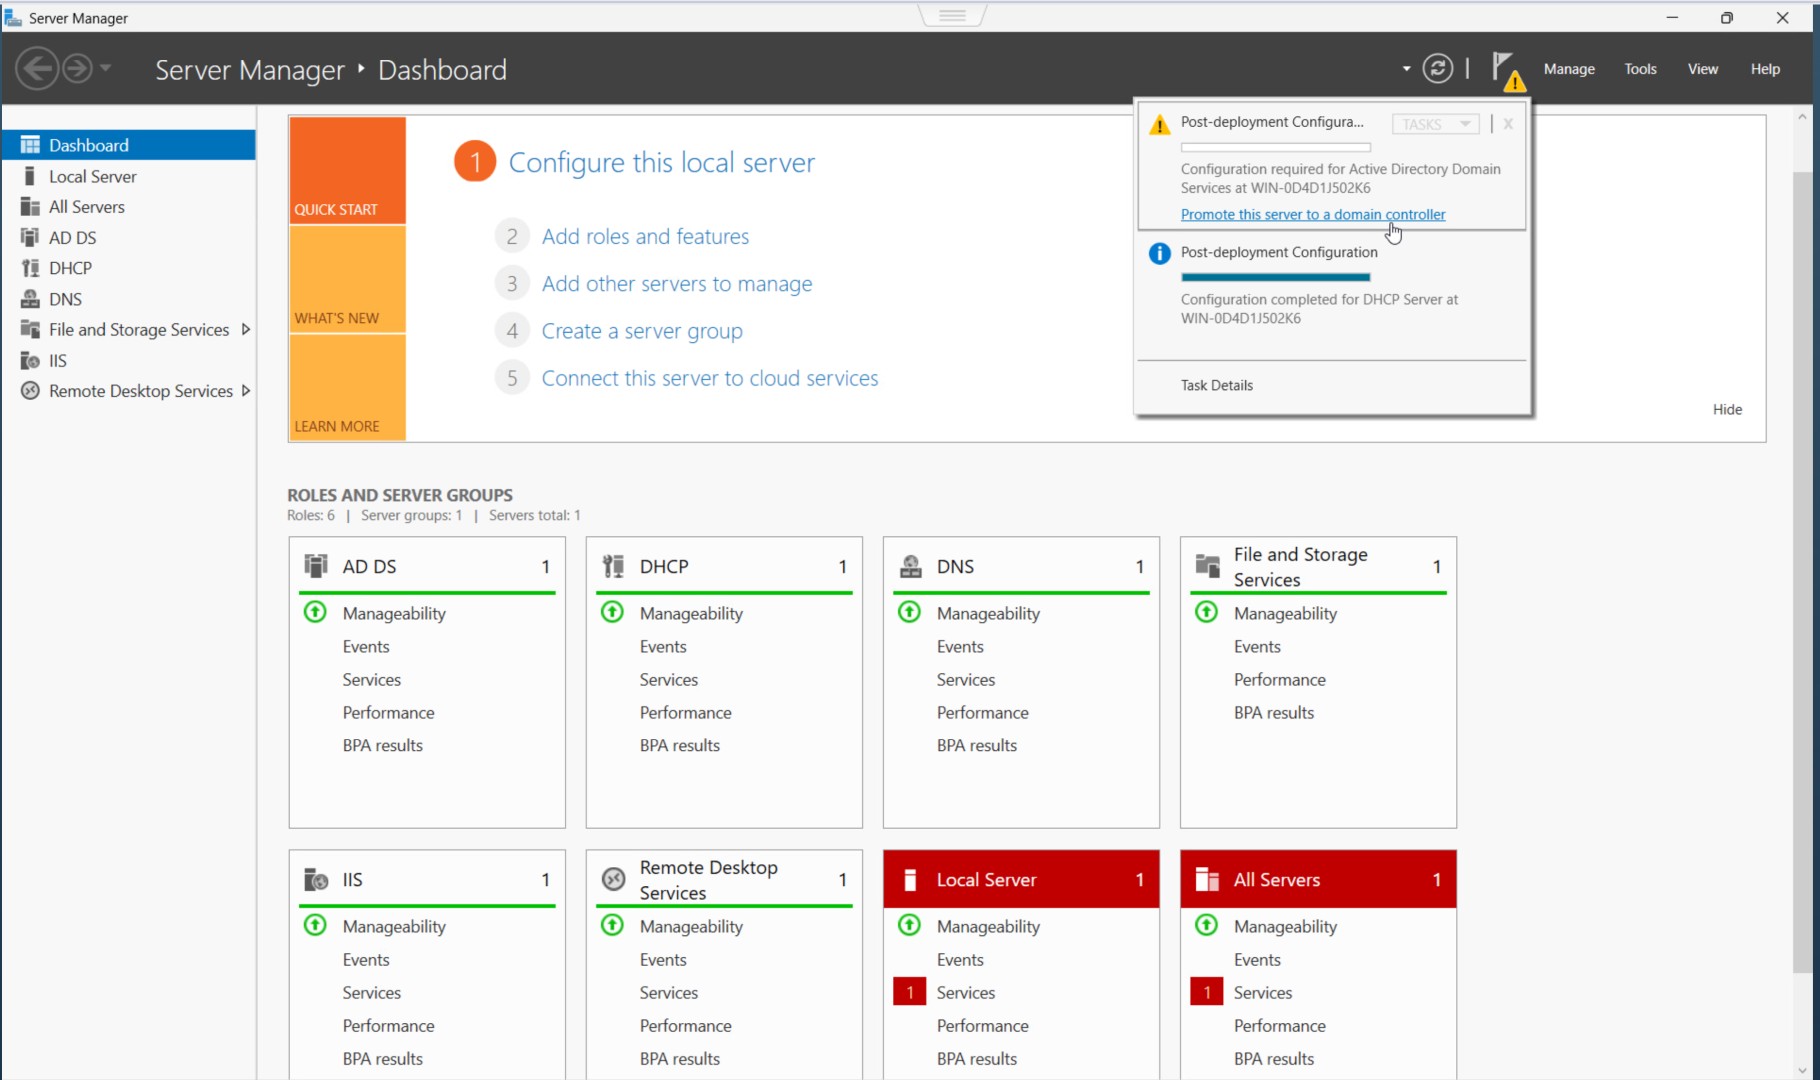This screenshot has width=1820, height=1080.
Task: Open Events in the DNS tile
Action: tap(960, 646)
